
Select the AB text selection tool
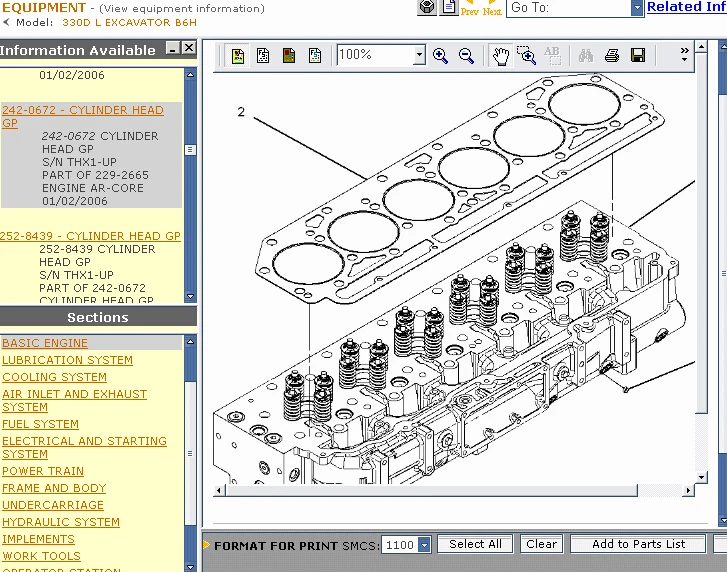(x=552, y=55)
